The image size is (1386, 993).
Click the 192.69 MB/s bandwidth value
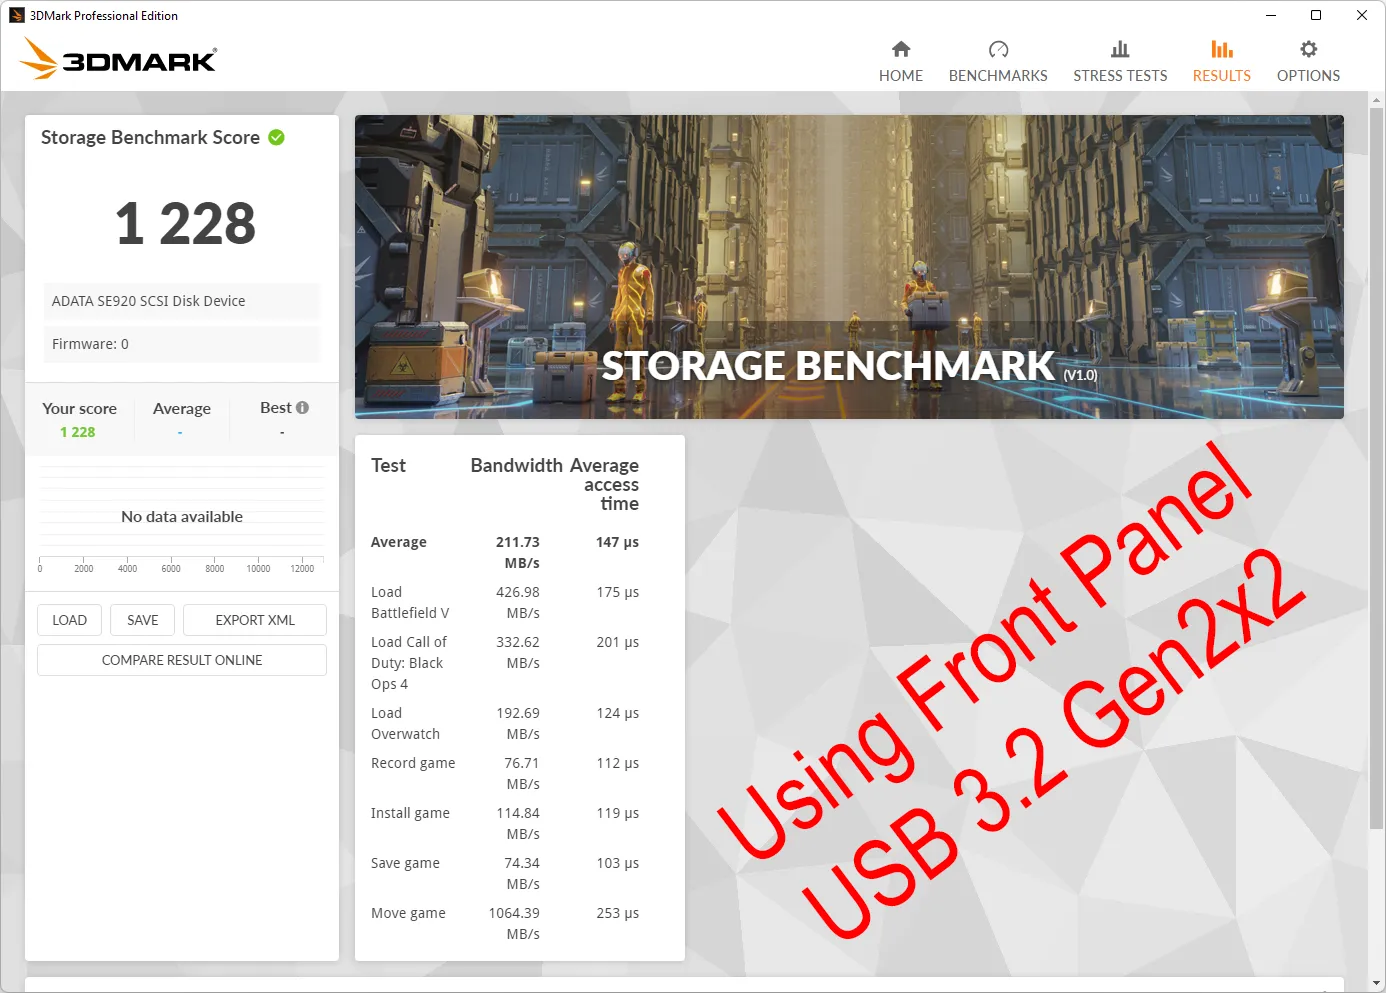pos(518,723)
